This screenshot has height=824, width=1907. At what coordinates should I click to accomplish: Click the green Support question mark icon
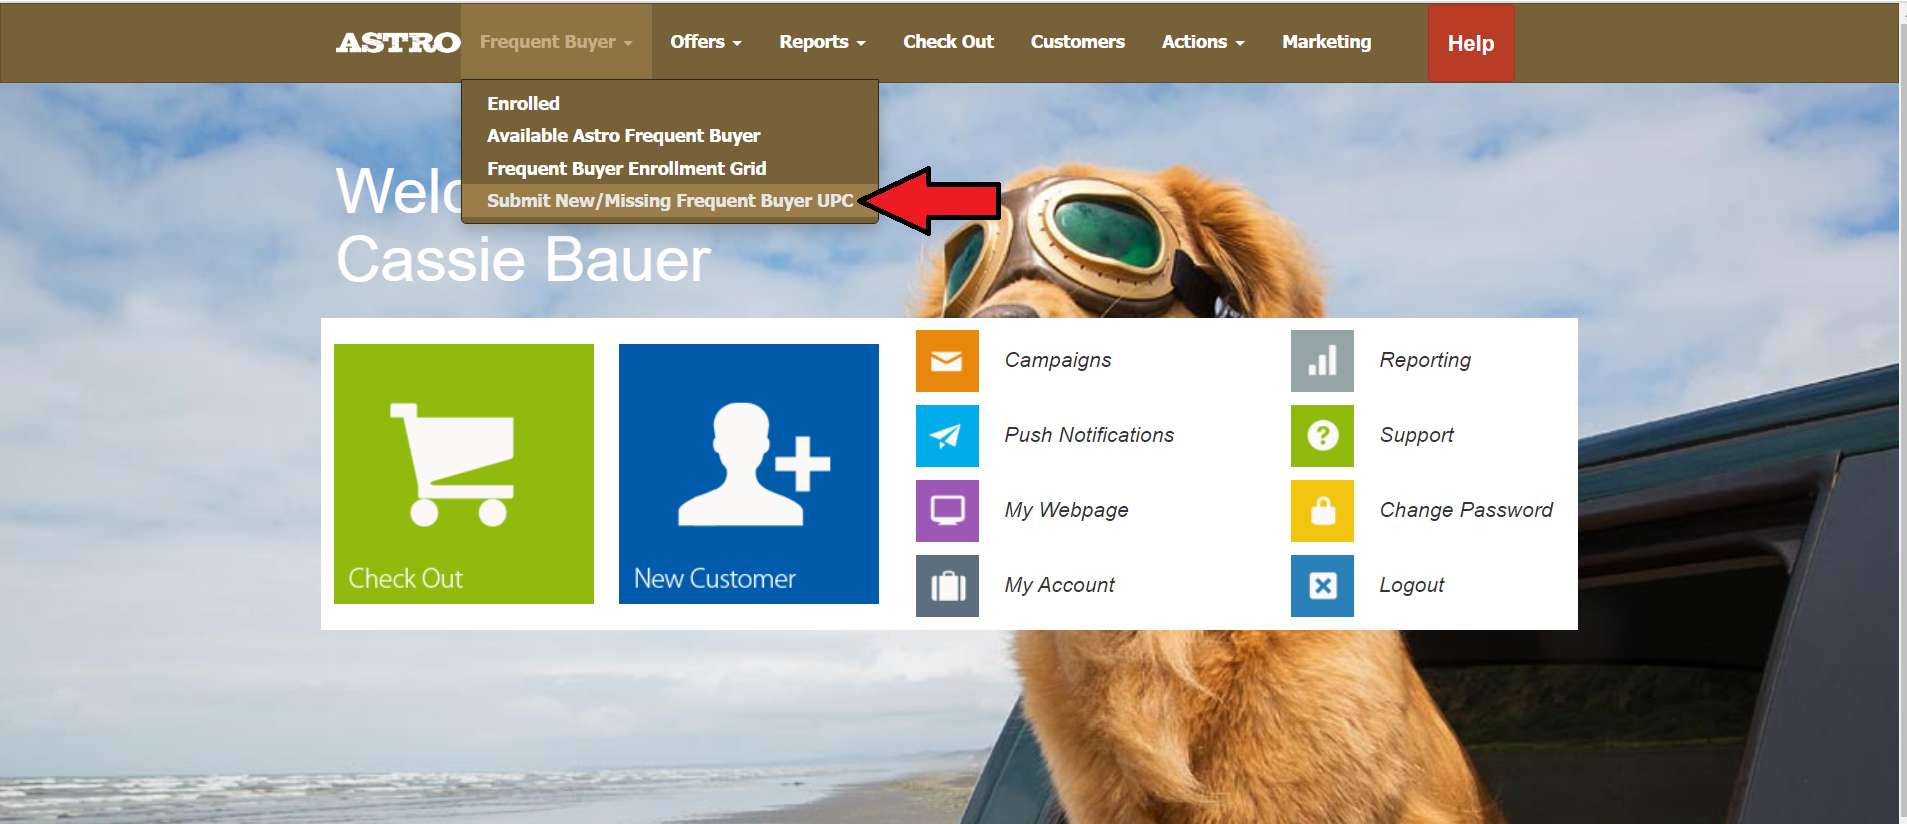click(x=1322, y=436)
